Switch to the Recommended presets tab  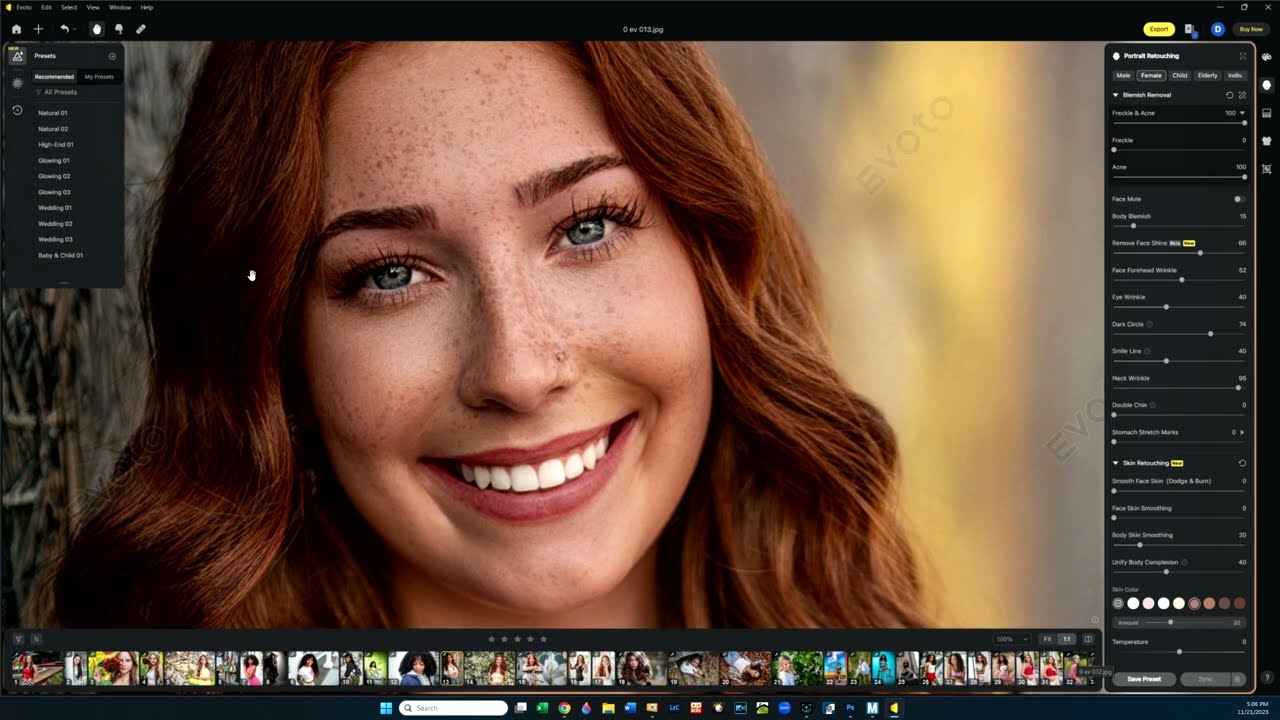point(54,77)
